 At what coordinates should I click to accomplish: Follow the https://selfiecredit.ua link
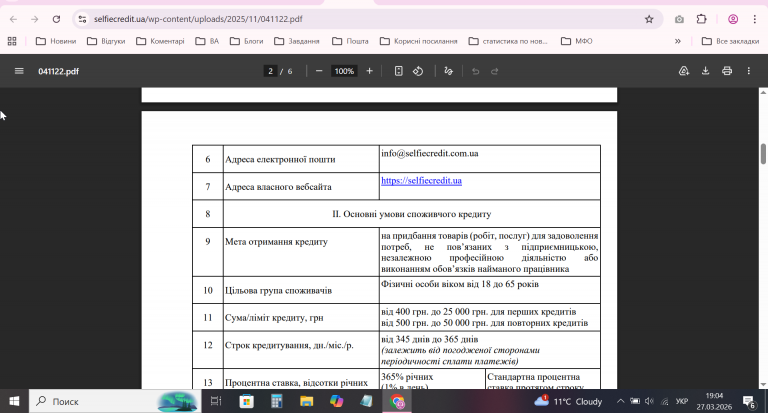[x=421, y=181]
